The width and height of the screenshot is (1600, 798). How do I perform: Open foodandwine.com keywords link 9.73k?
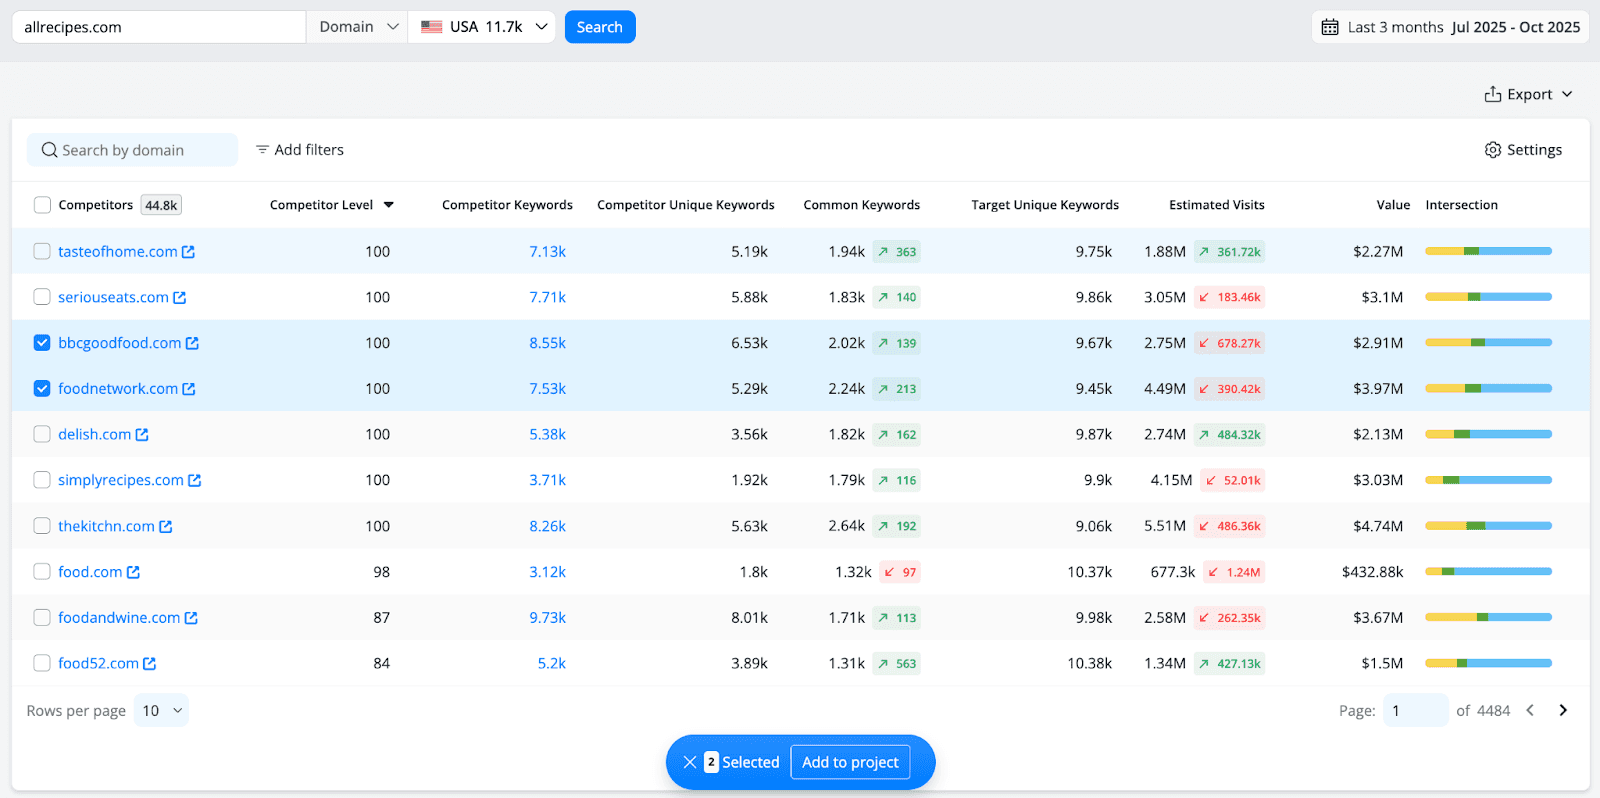tap(547, 618)
